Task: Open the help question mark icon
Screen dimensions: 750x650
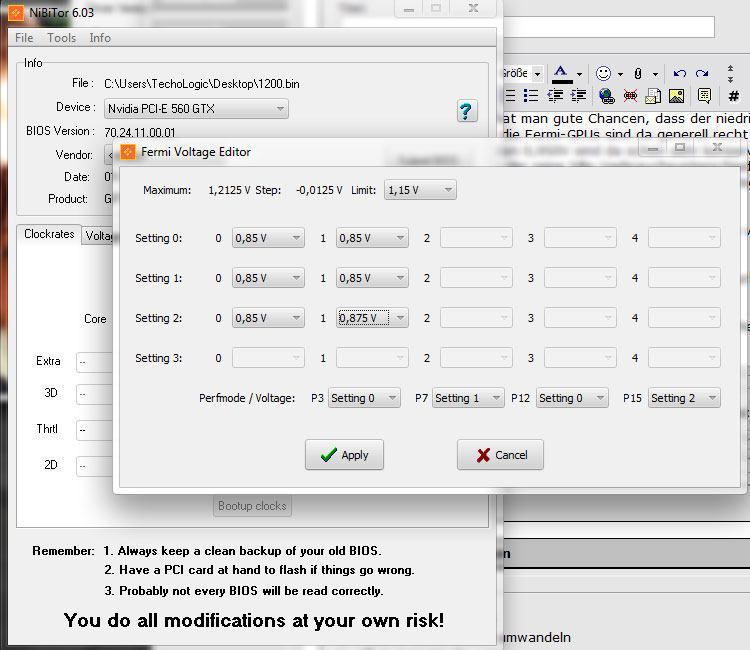Action: tap(467, 111)
